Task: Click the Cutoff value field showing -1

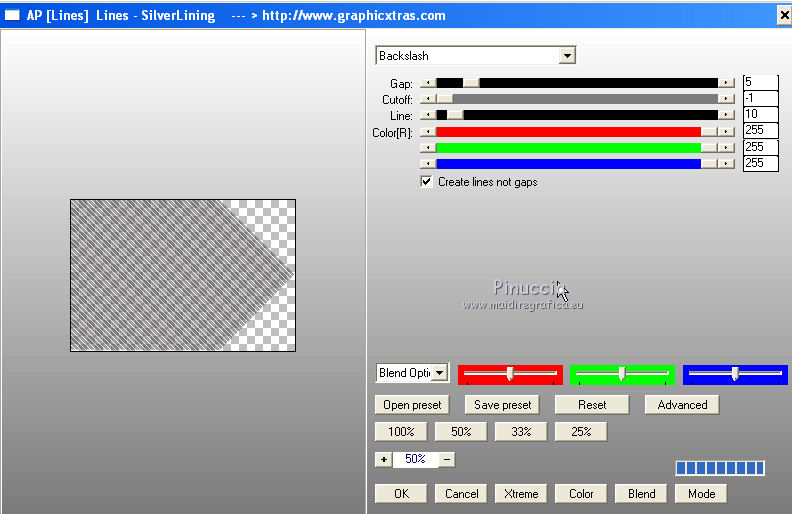Action: click(760, 98)
